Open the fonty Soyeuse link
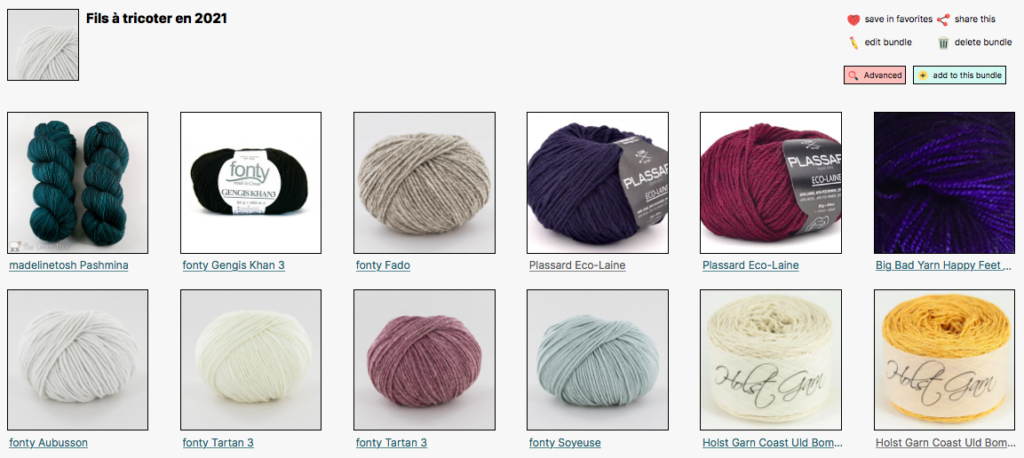1024x458 pixels. [565, 443]
